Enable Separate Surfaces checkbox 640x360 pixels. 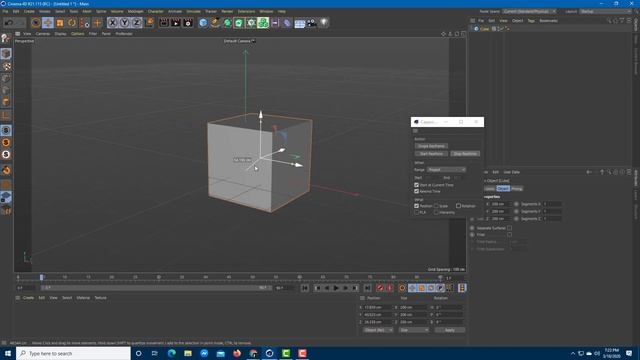click(x=509, y=228)
